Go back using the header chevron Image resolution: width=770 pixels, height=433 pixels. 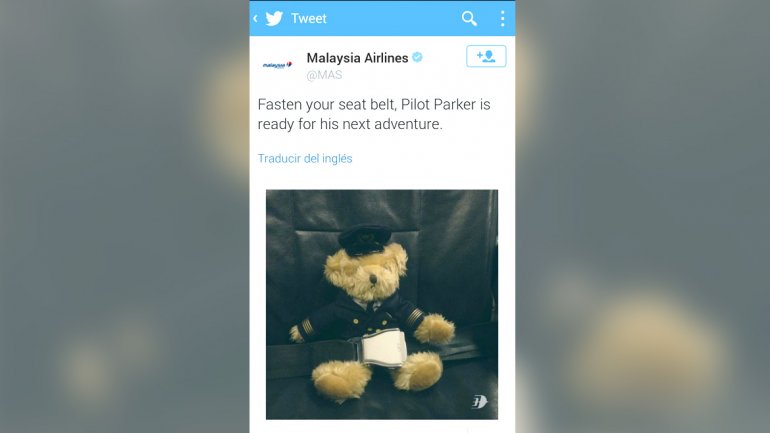255,19
